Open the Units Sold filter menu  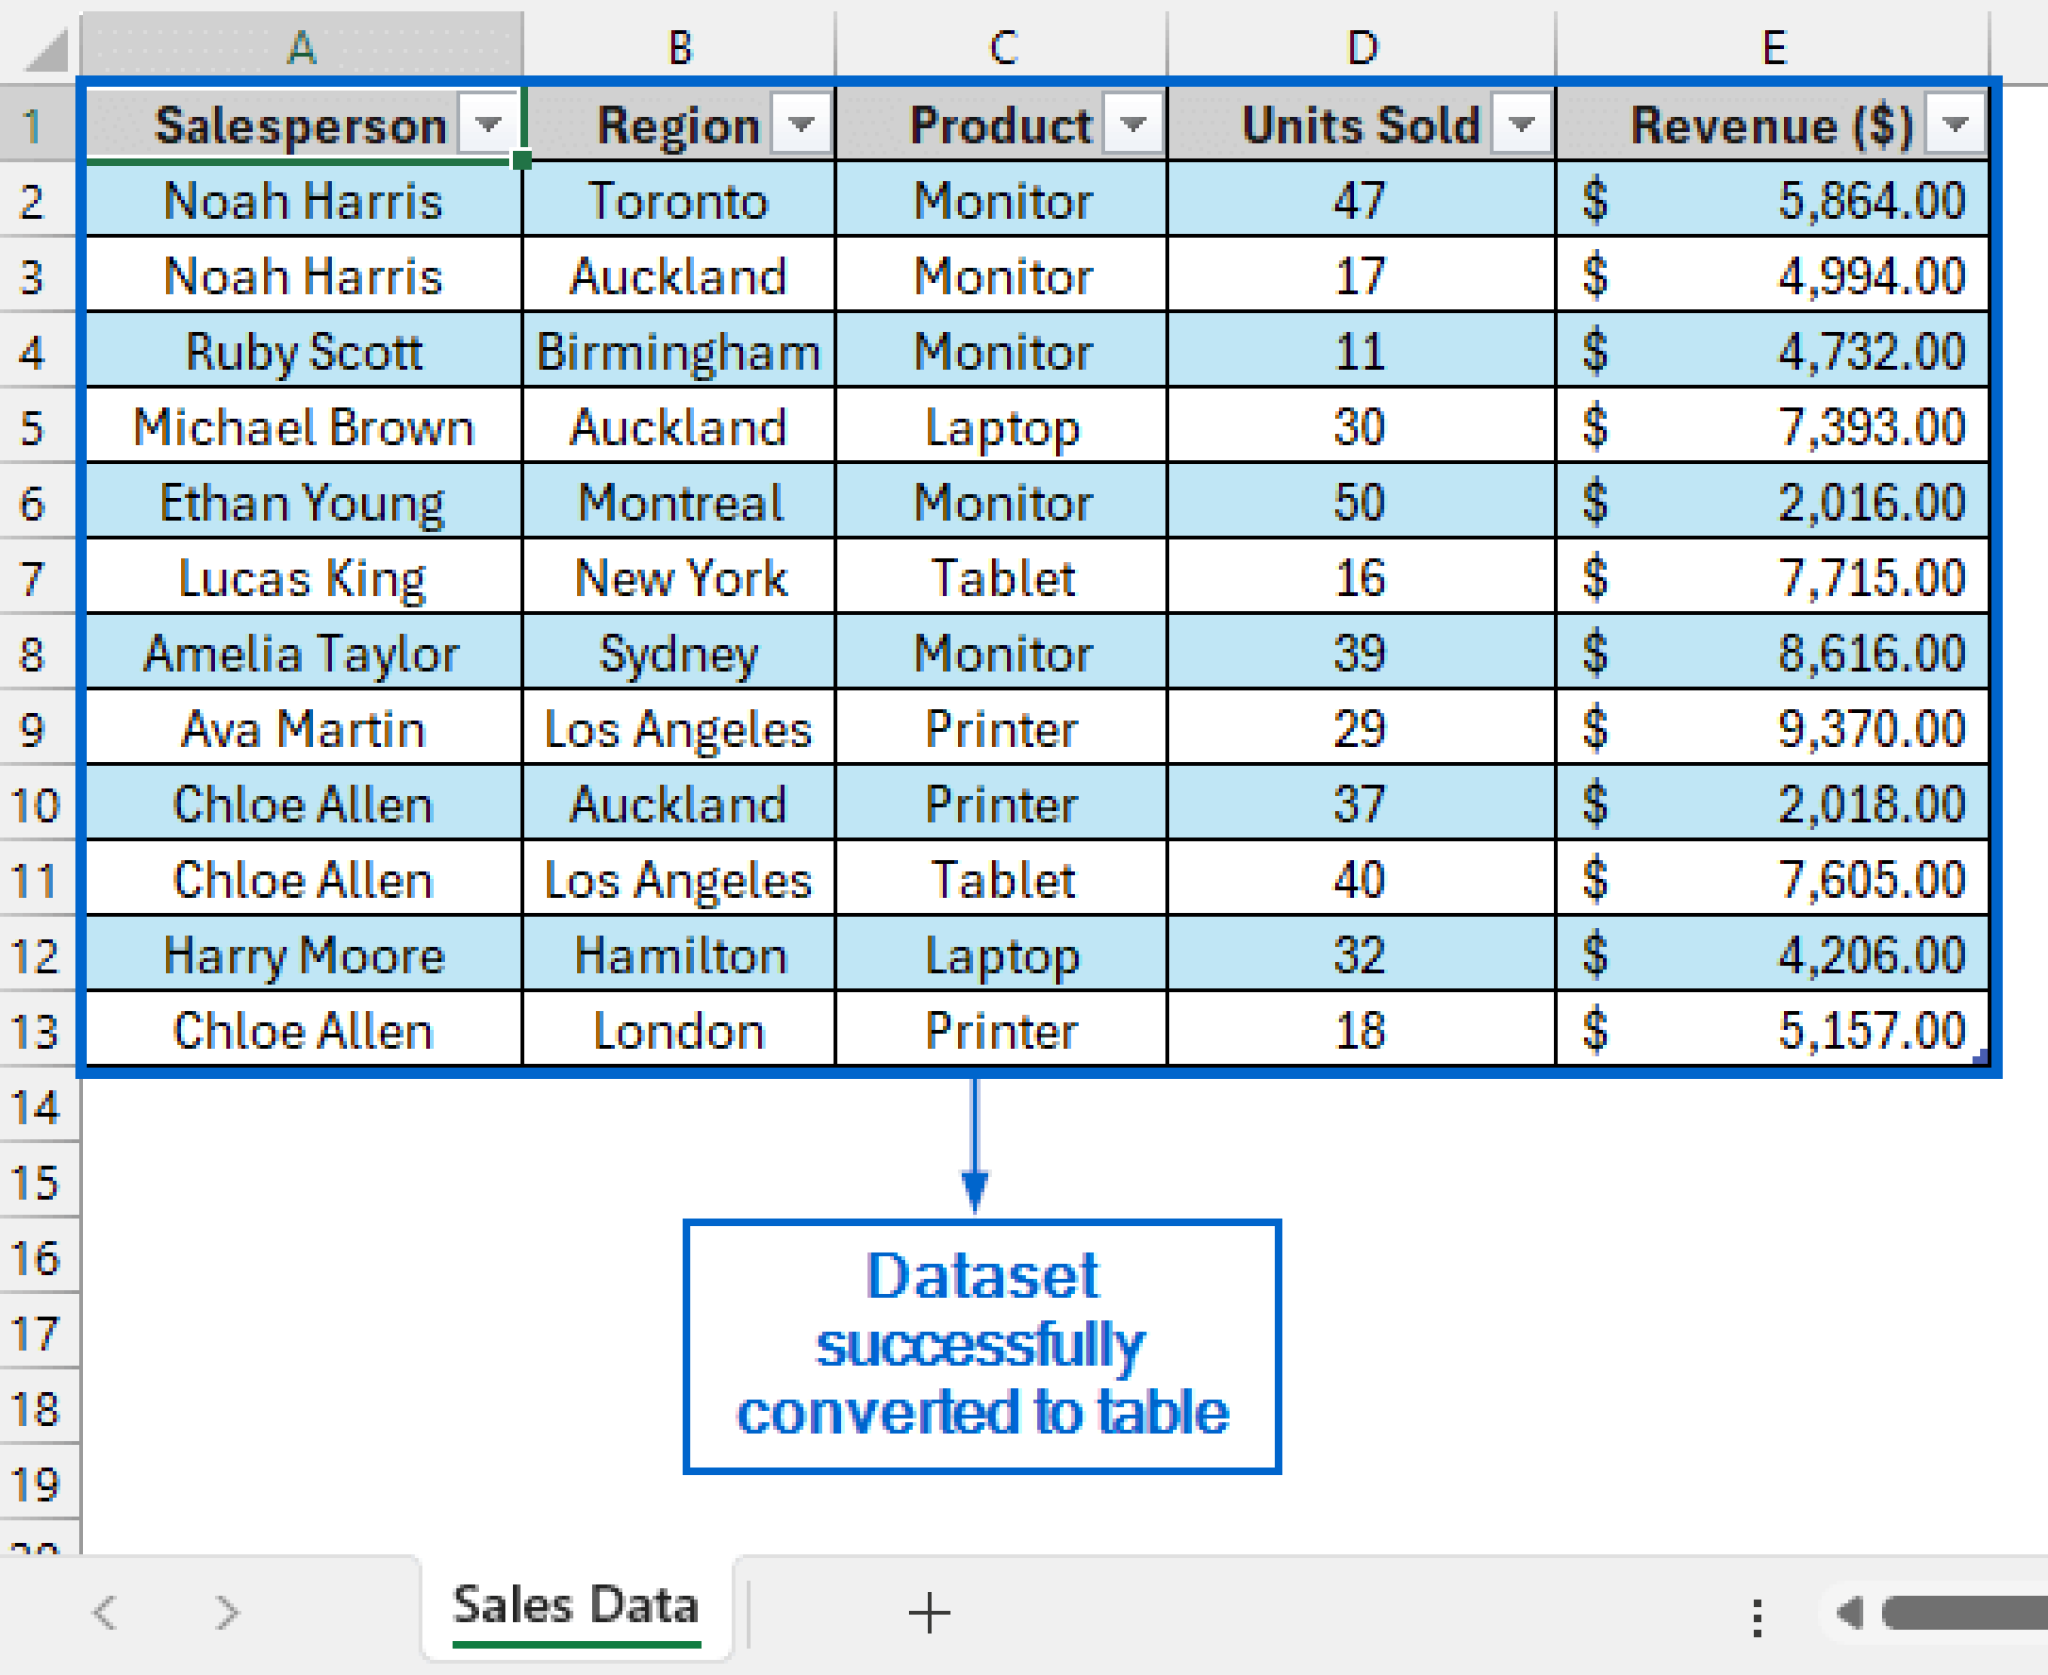[1521, 124]
